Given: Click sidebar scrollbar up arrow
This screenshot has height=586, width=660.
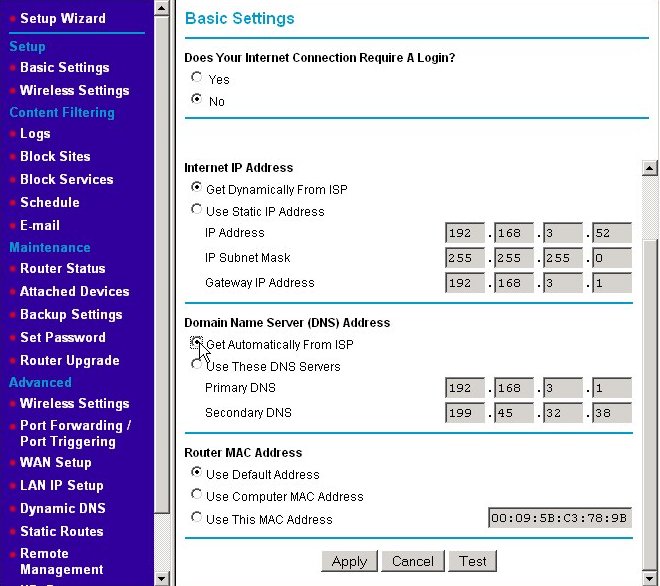Looking at the screenshot, I should [x=162, y=8].
